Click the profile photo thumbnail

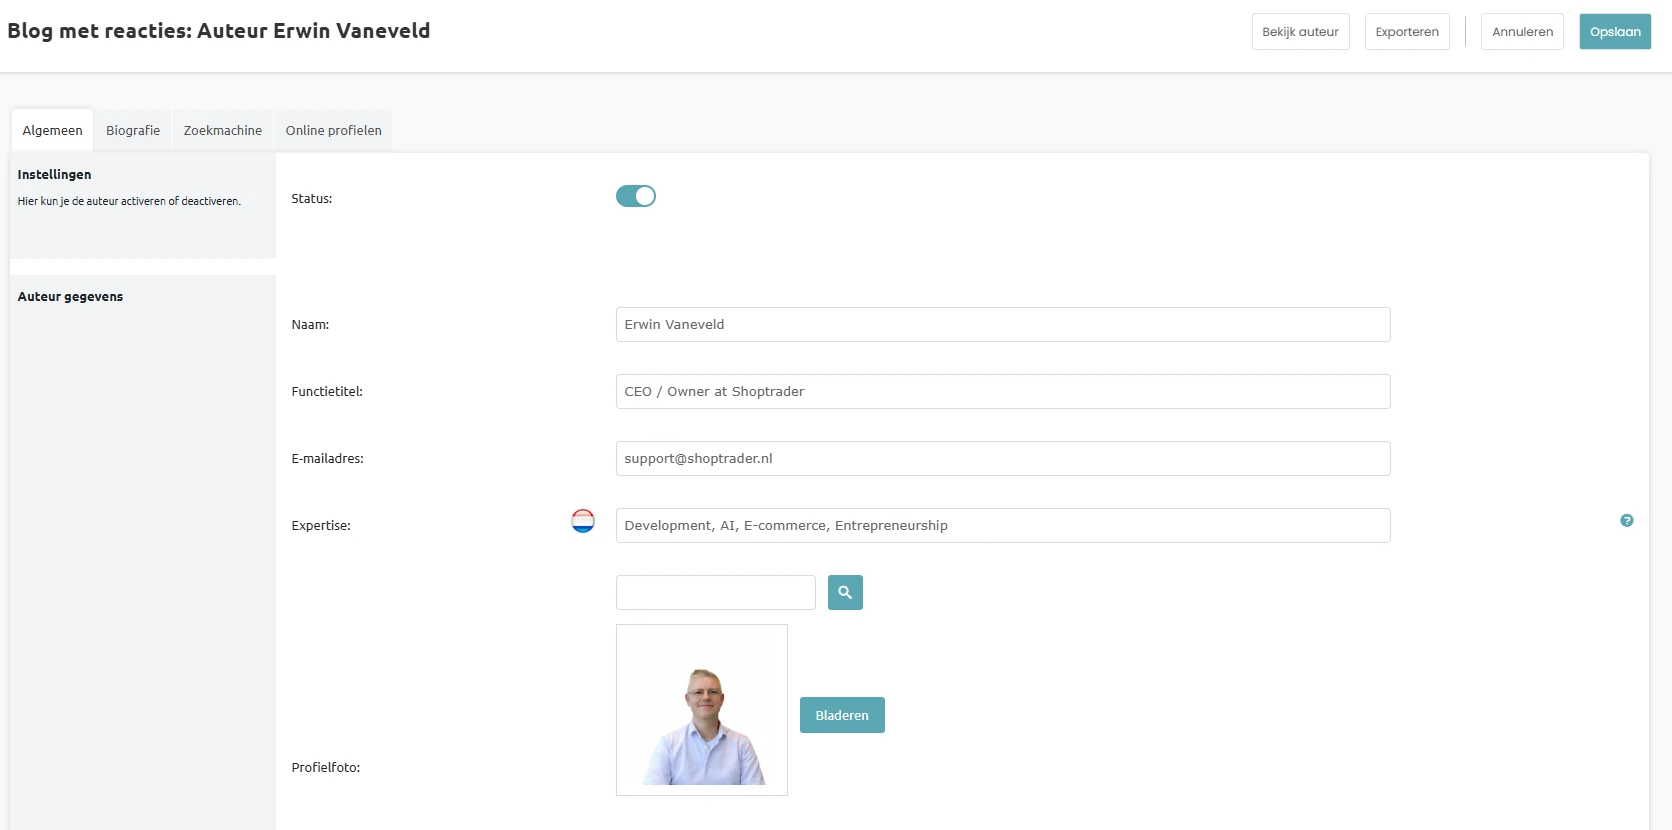click(702, 710)
